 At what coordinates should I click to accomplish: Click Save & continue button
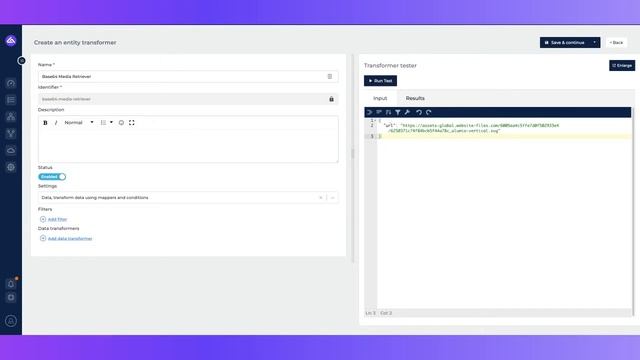click(x=564, y=42)
